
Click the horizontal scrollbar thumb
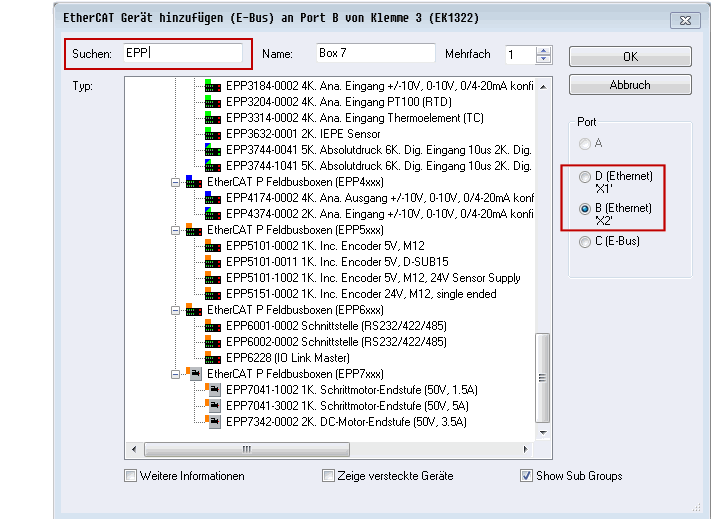click(x=247, y=449)
